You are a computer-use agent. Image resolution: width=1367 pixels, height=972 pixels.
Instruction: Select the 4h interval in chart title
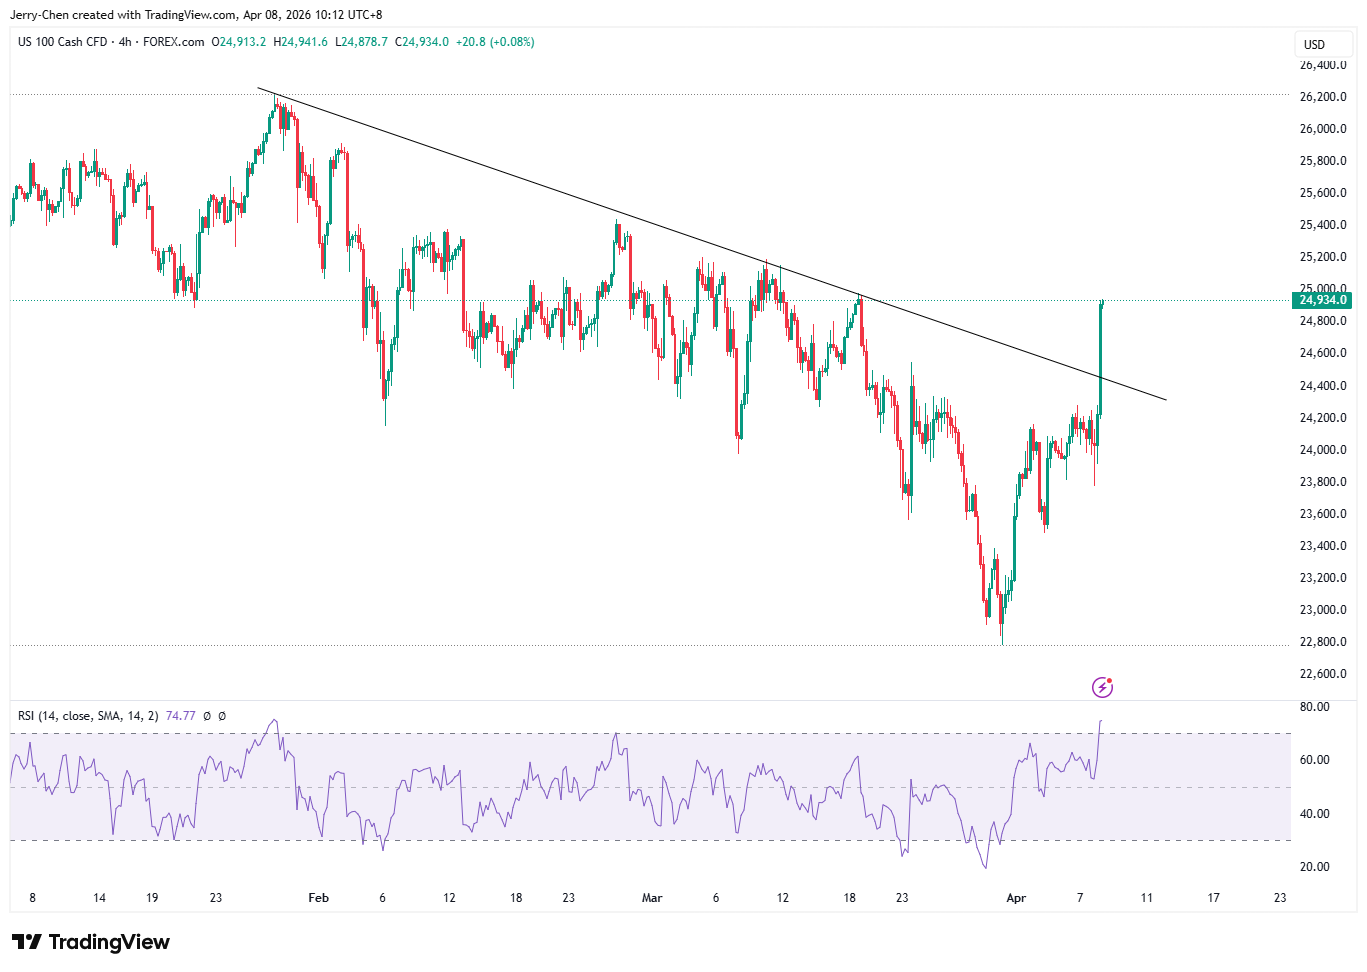point(125,42)
